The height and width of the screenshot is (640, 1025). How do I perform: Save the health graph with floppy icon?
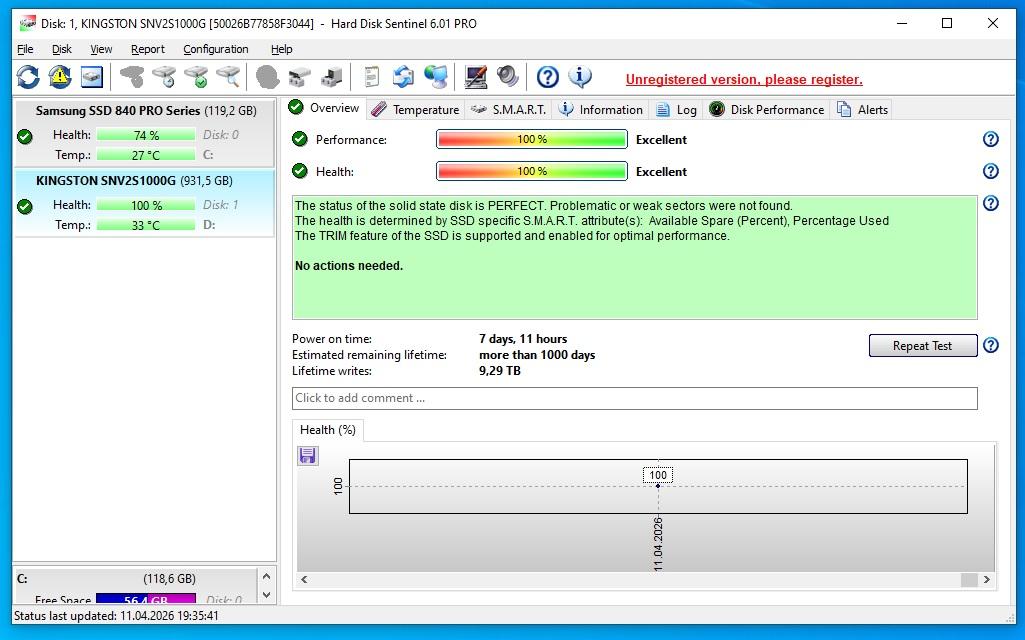click(308, 456)
